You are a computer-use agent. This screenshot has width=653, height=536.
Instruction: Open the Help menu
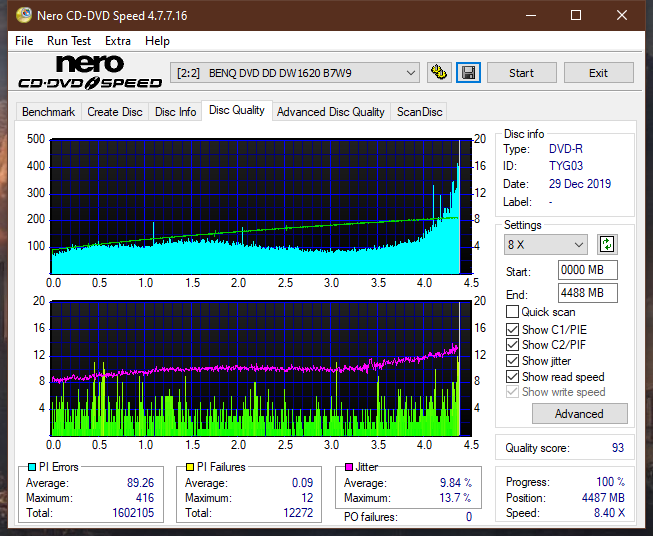[157, 41]
